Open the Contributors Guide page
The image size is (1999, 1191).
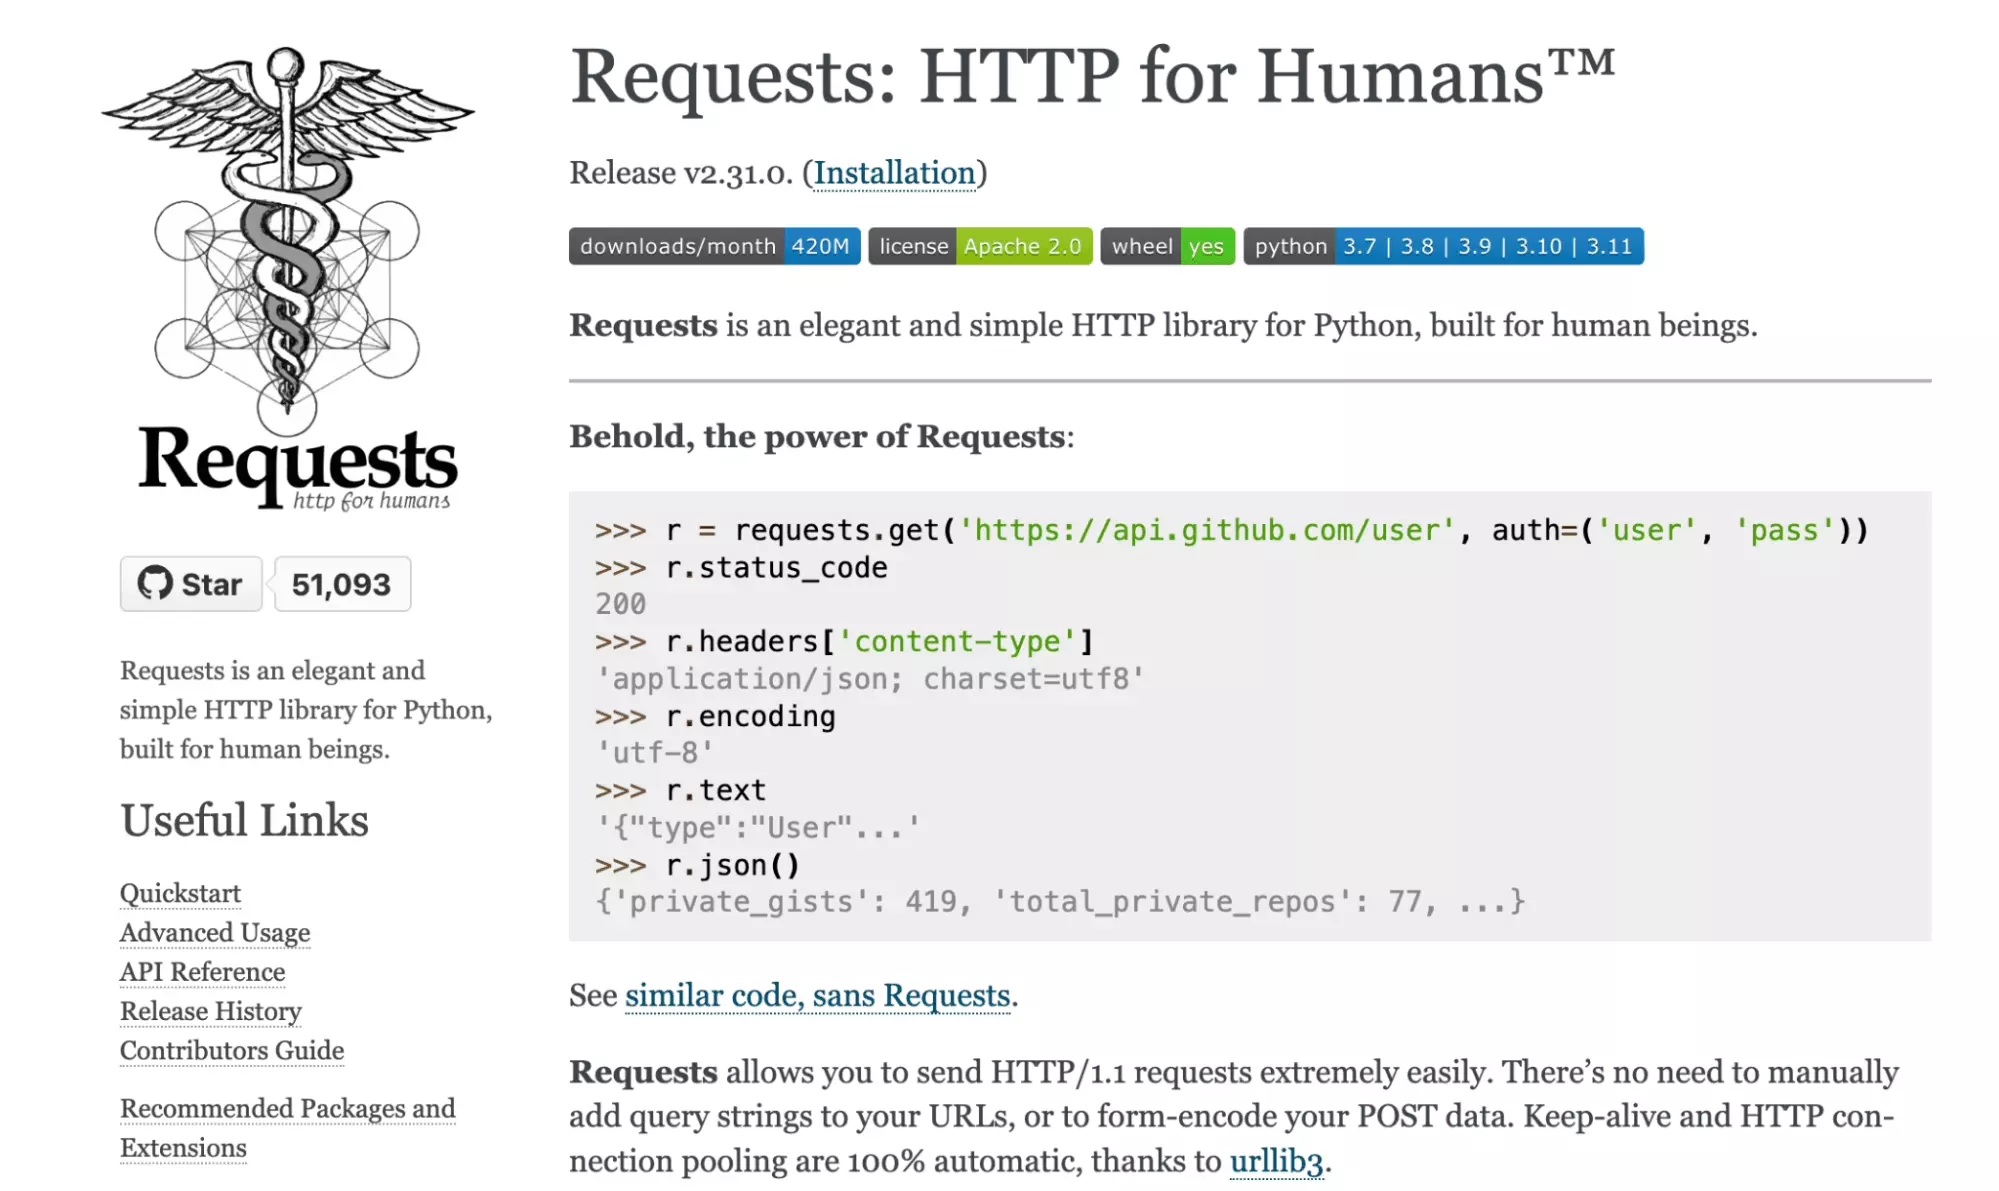231,1051
